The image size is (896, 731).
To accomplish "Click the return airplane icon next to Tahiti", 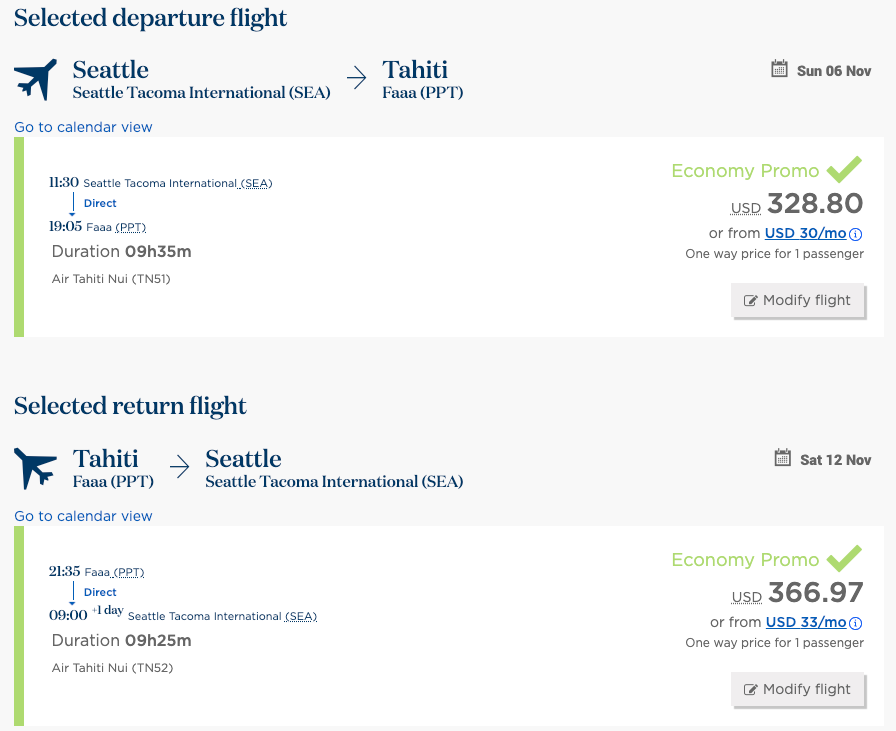I will (35, 468).
